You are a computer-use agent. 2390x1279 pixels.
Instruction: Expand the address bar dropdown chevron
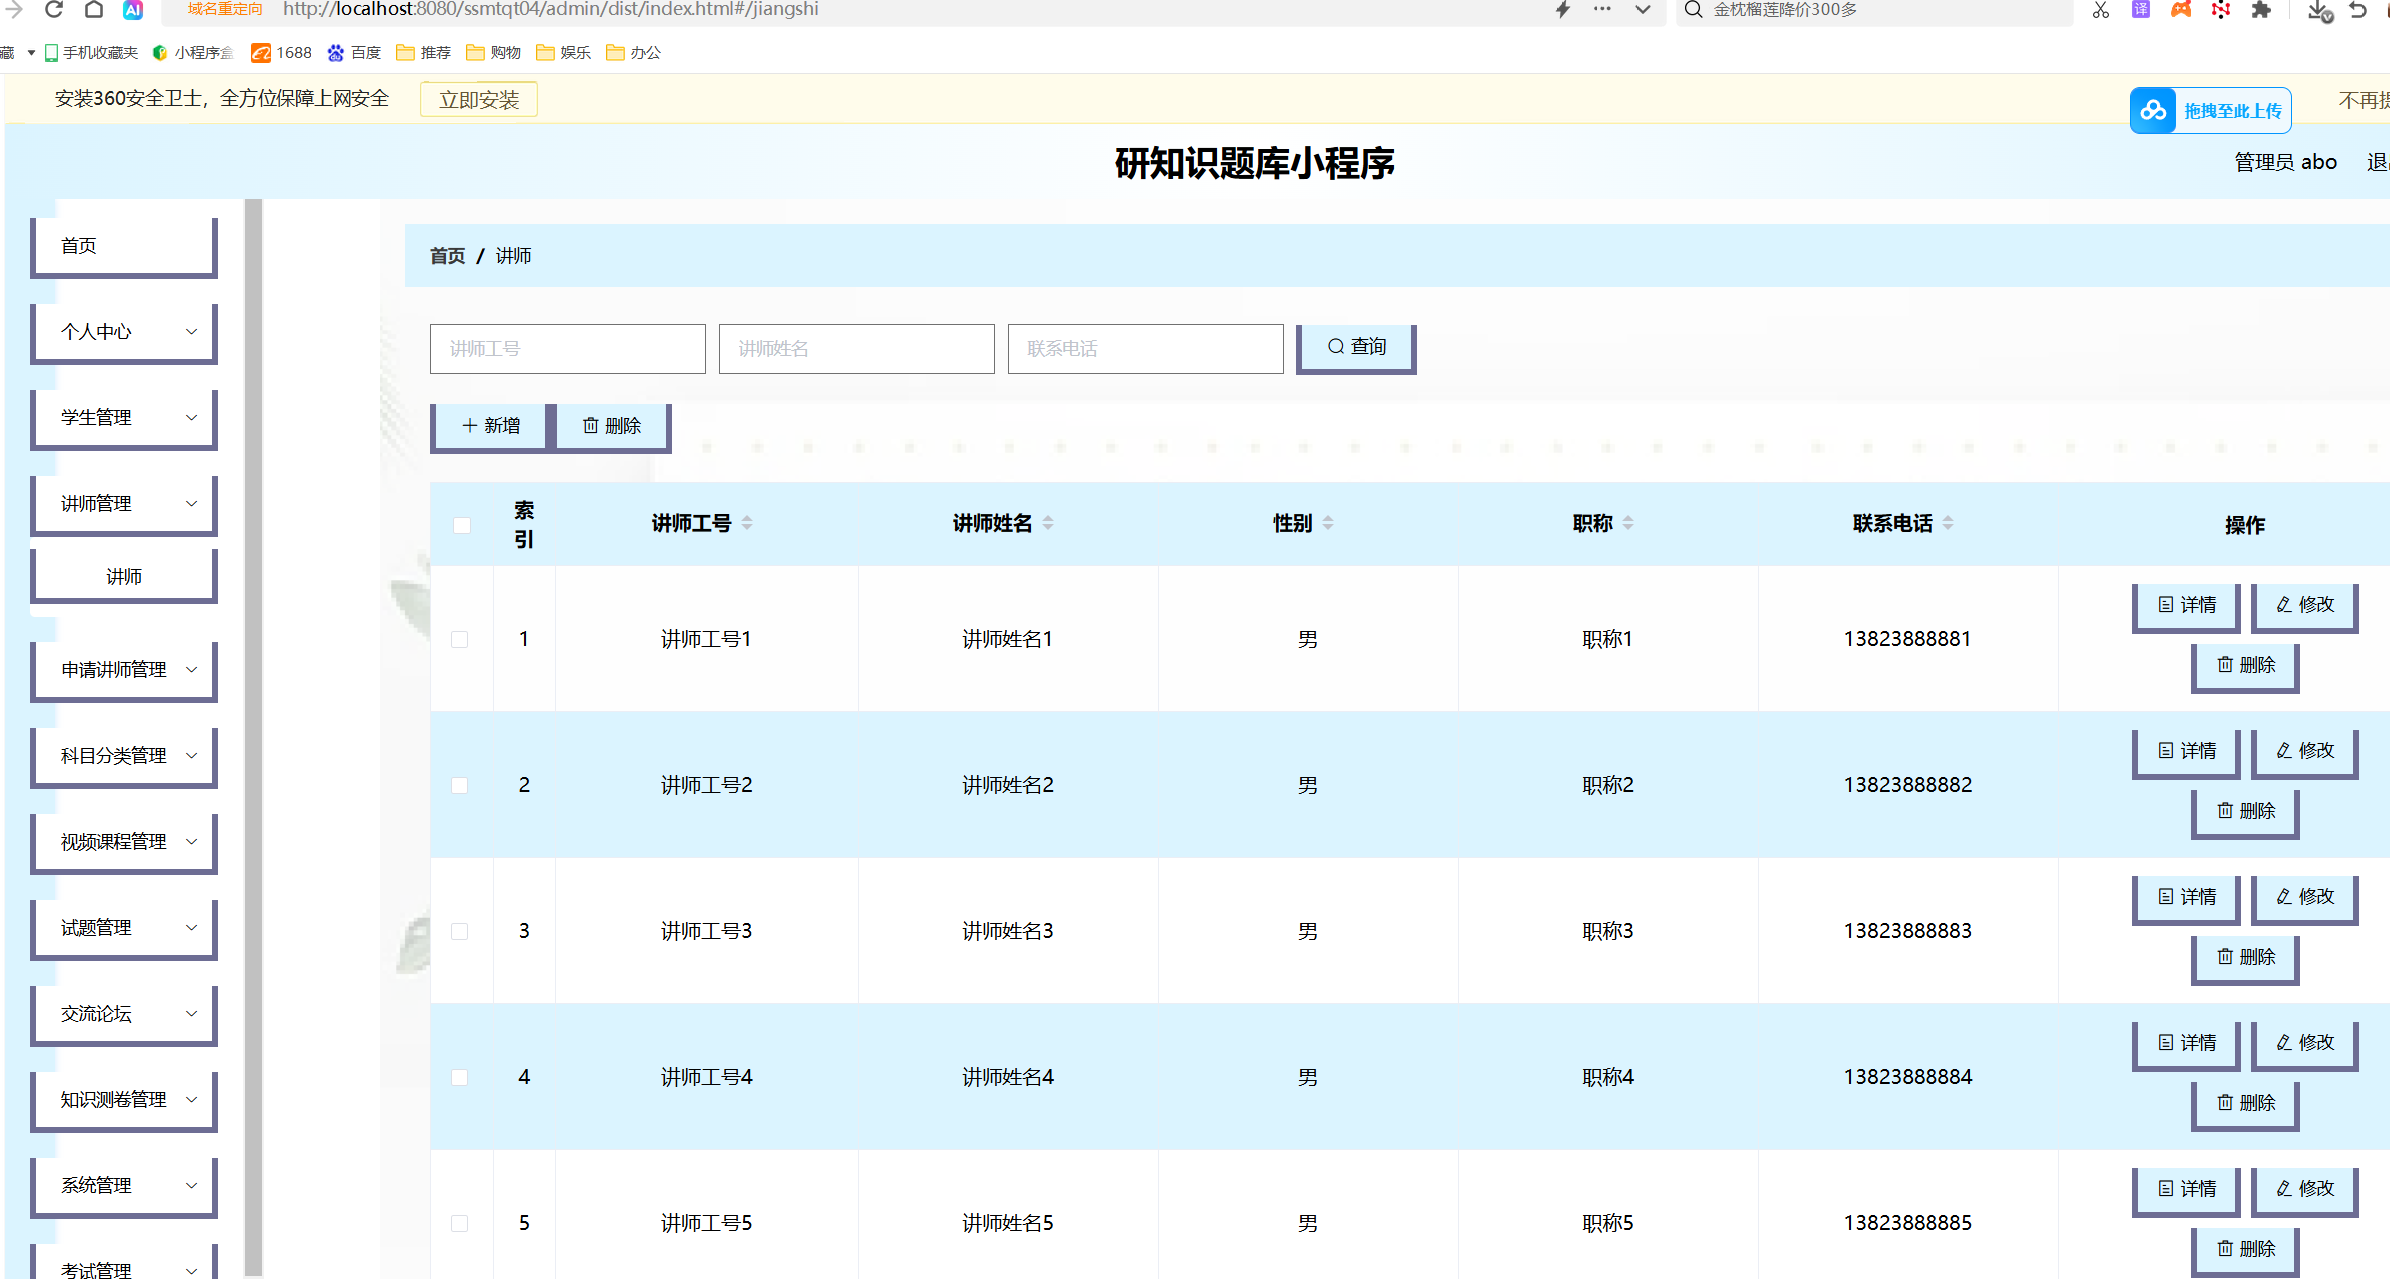point(1642,10)
